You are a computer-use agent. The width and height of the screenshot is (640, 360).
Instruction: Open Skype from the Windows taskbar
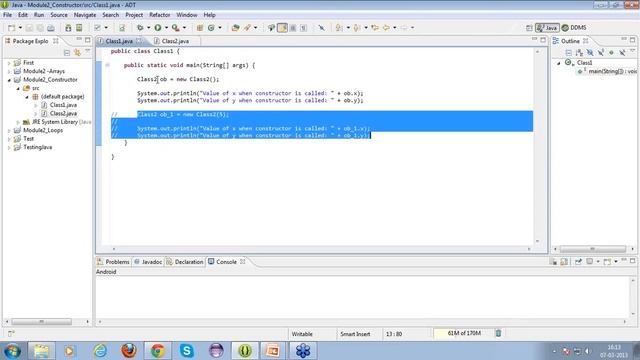(x=187, y=351)
